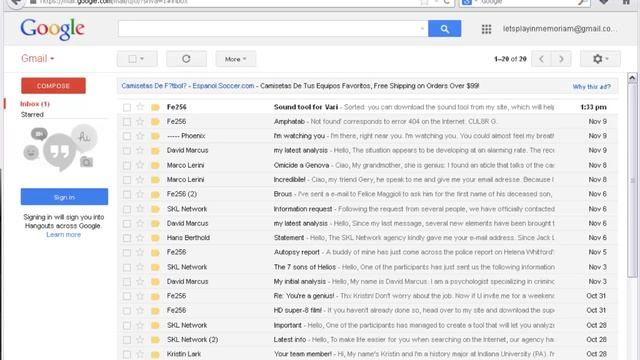Click importance marker on 'My initial analysis' email
This screenshot has height=360, width=640.
coord(155,282)
